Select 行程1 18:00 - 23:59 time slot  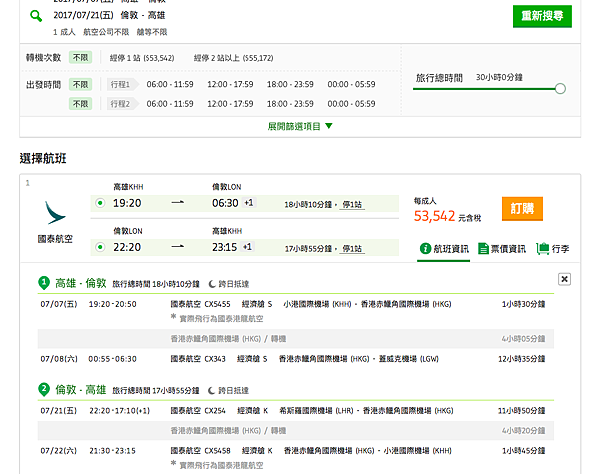pos(290,84)
